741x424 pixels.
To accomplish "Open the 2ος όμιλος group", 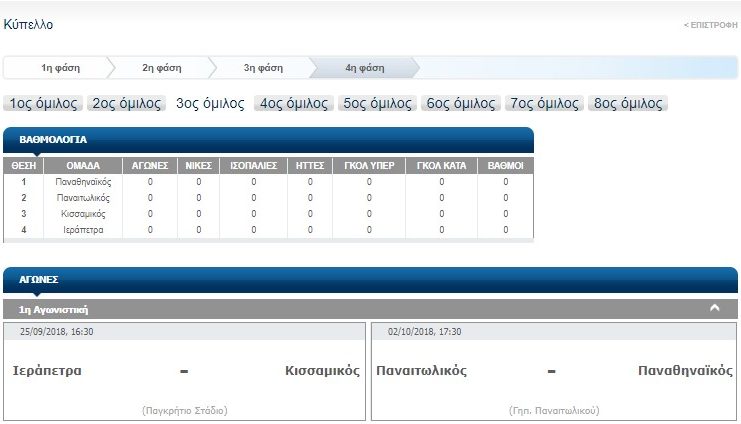I will (127, 103).
